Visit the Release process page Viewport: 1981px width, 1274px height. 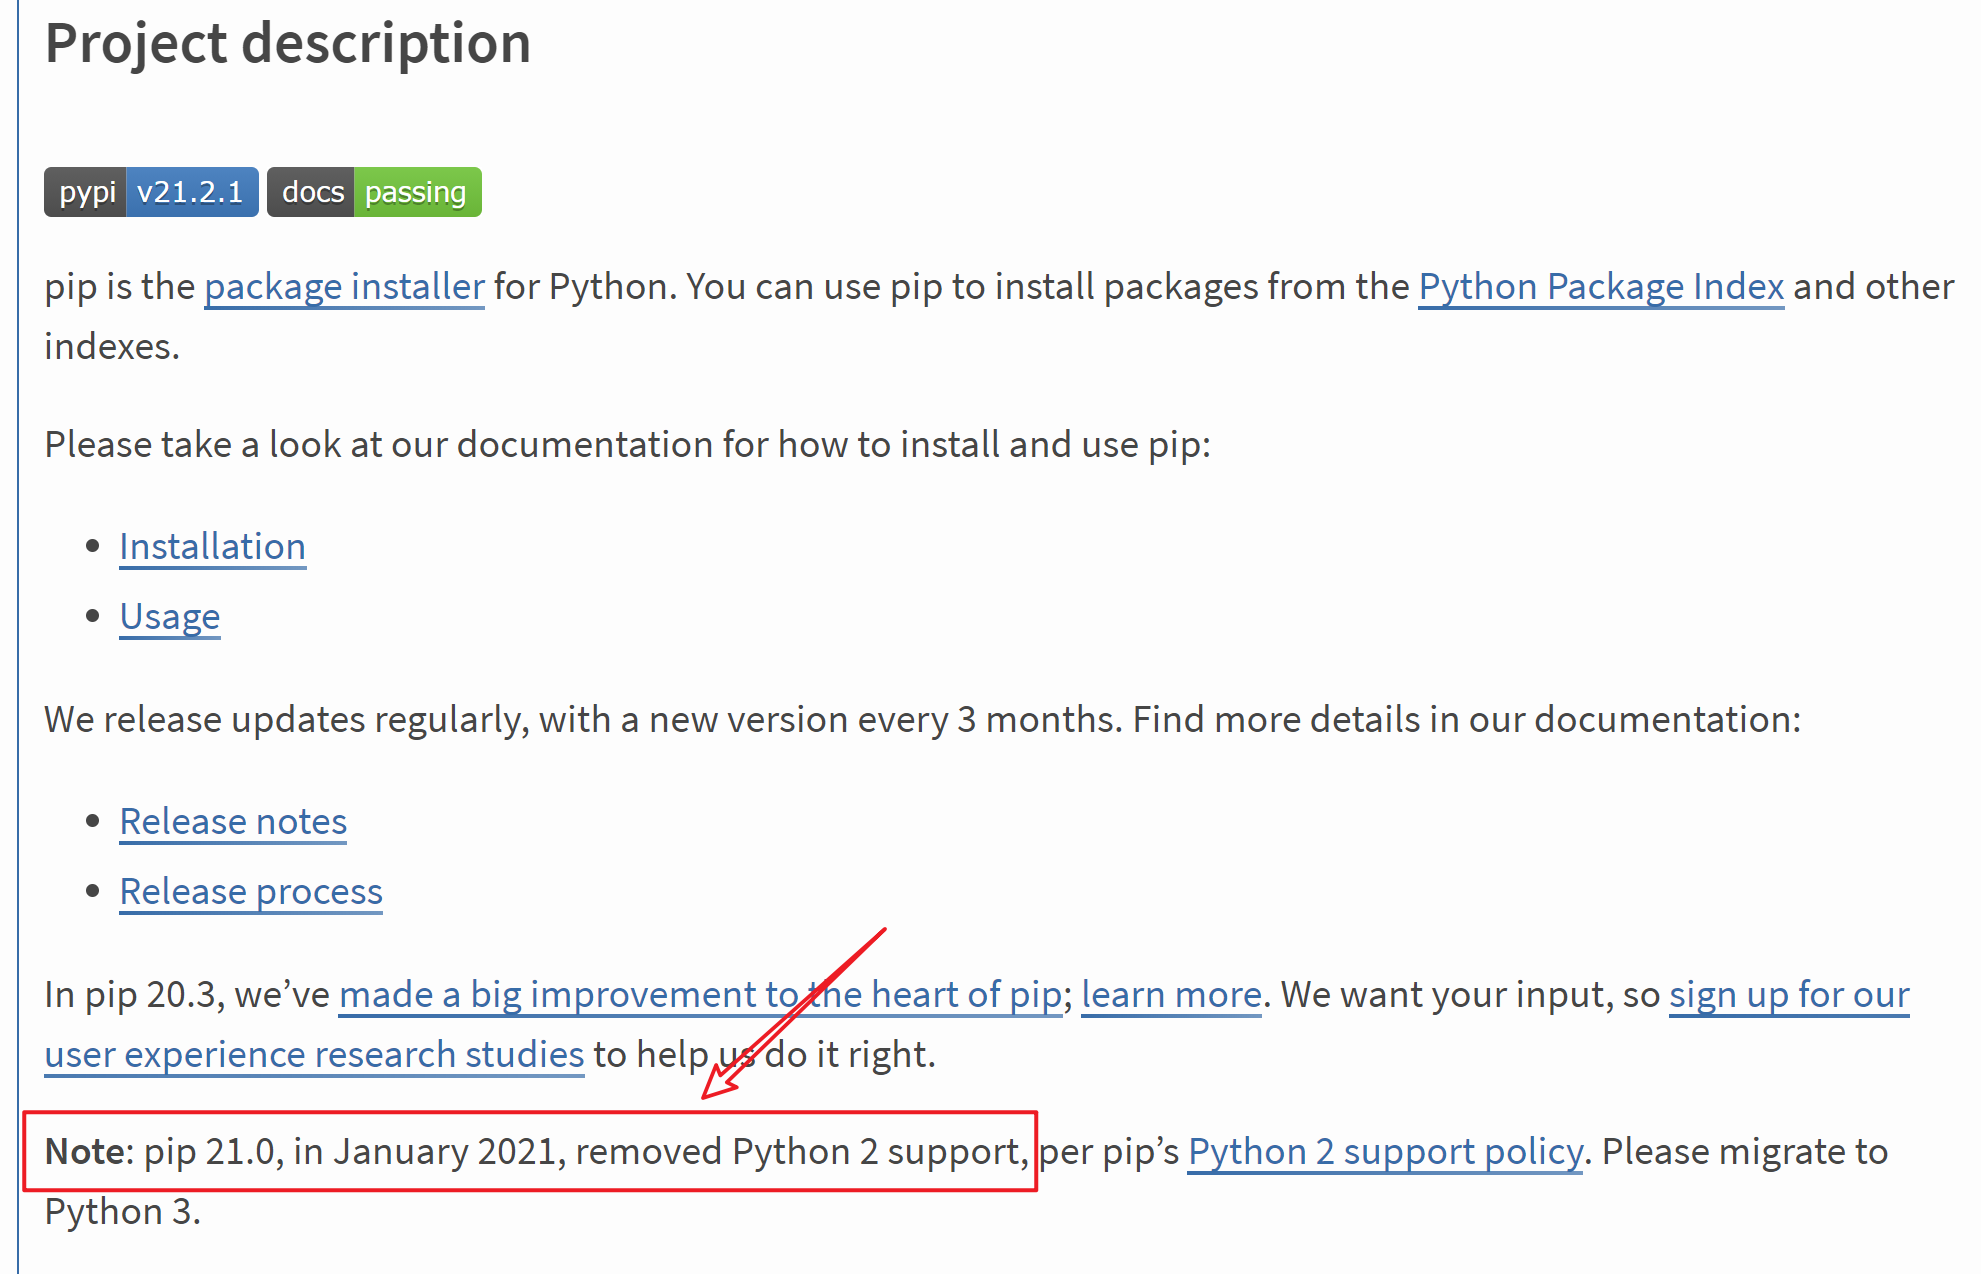(250, 891)
